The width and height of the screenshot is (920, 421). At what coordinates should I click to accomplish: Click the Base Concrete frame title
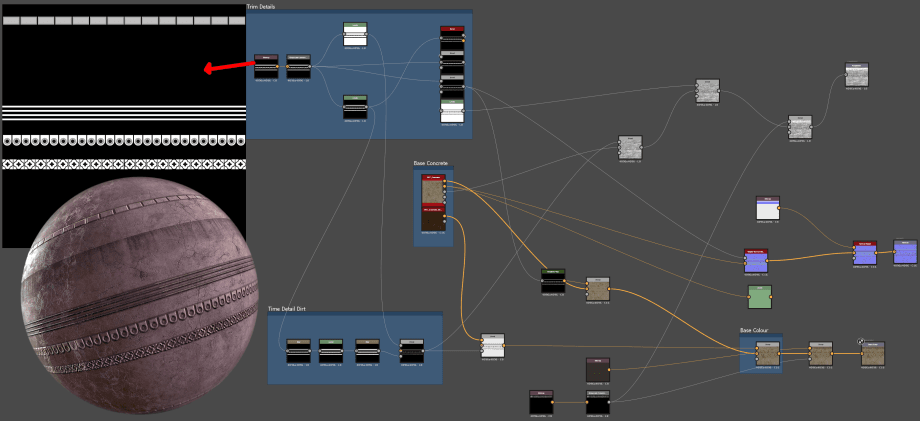pyautogui.click(x=431, y=162)
